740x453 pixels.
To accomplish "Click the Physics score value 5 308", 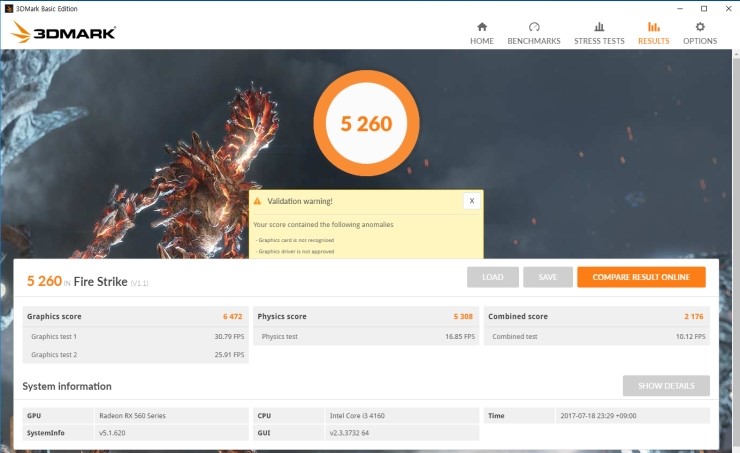I will click(463, 317).
